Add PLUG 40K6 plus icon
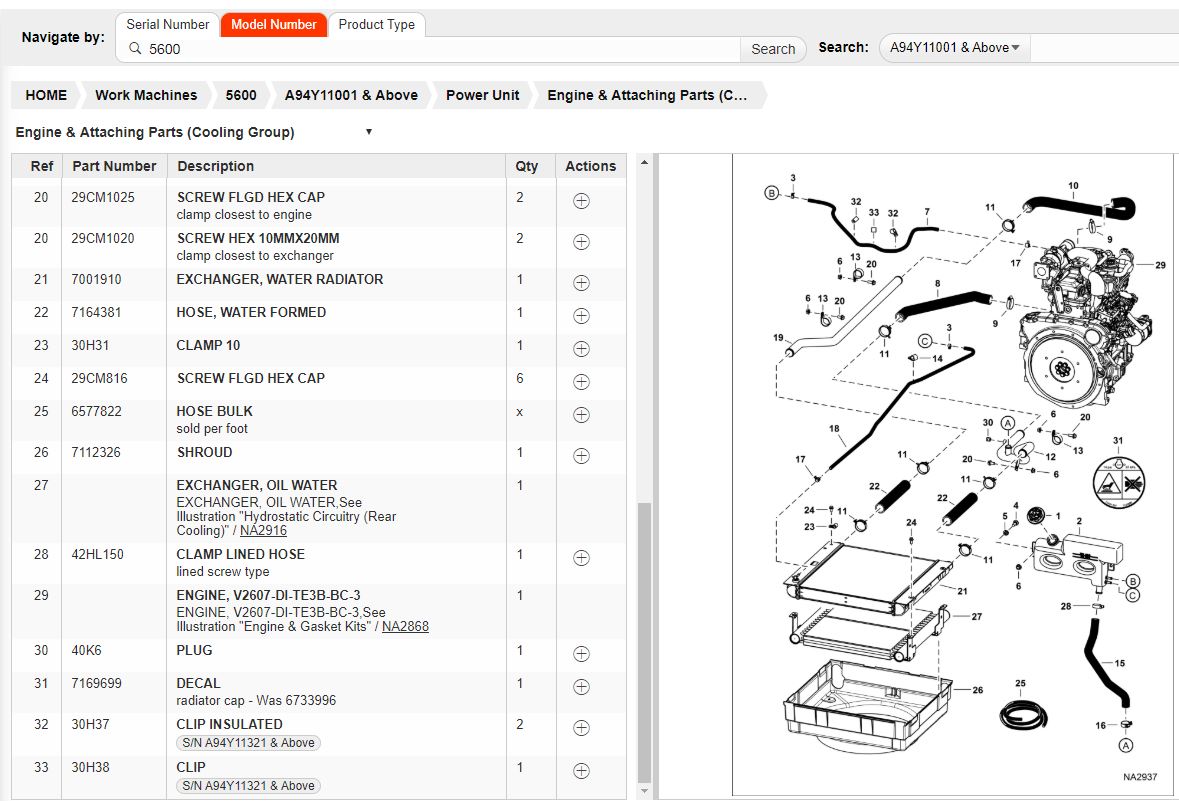The image size is (1179, 801). coord(581,654)
